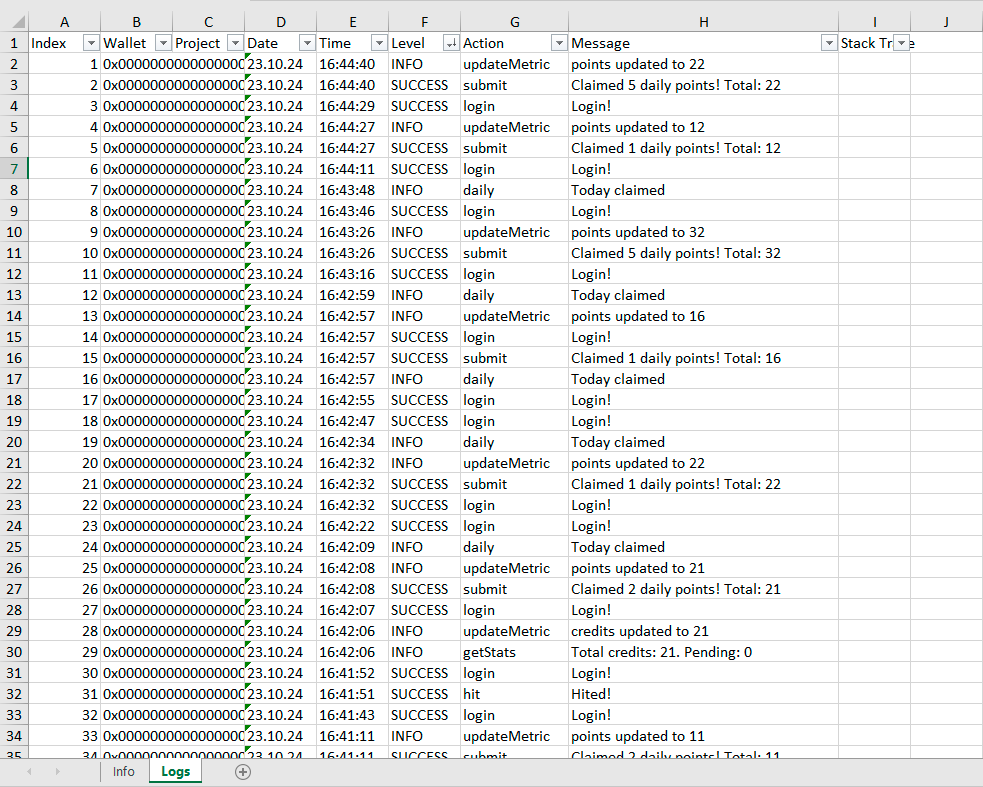983x787 pixels.
Task: Select column J header
Action: pos(946,23)
